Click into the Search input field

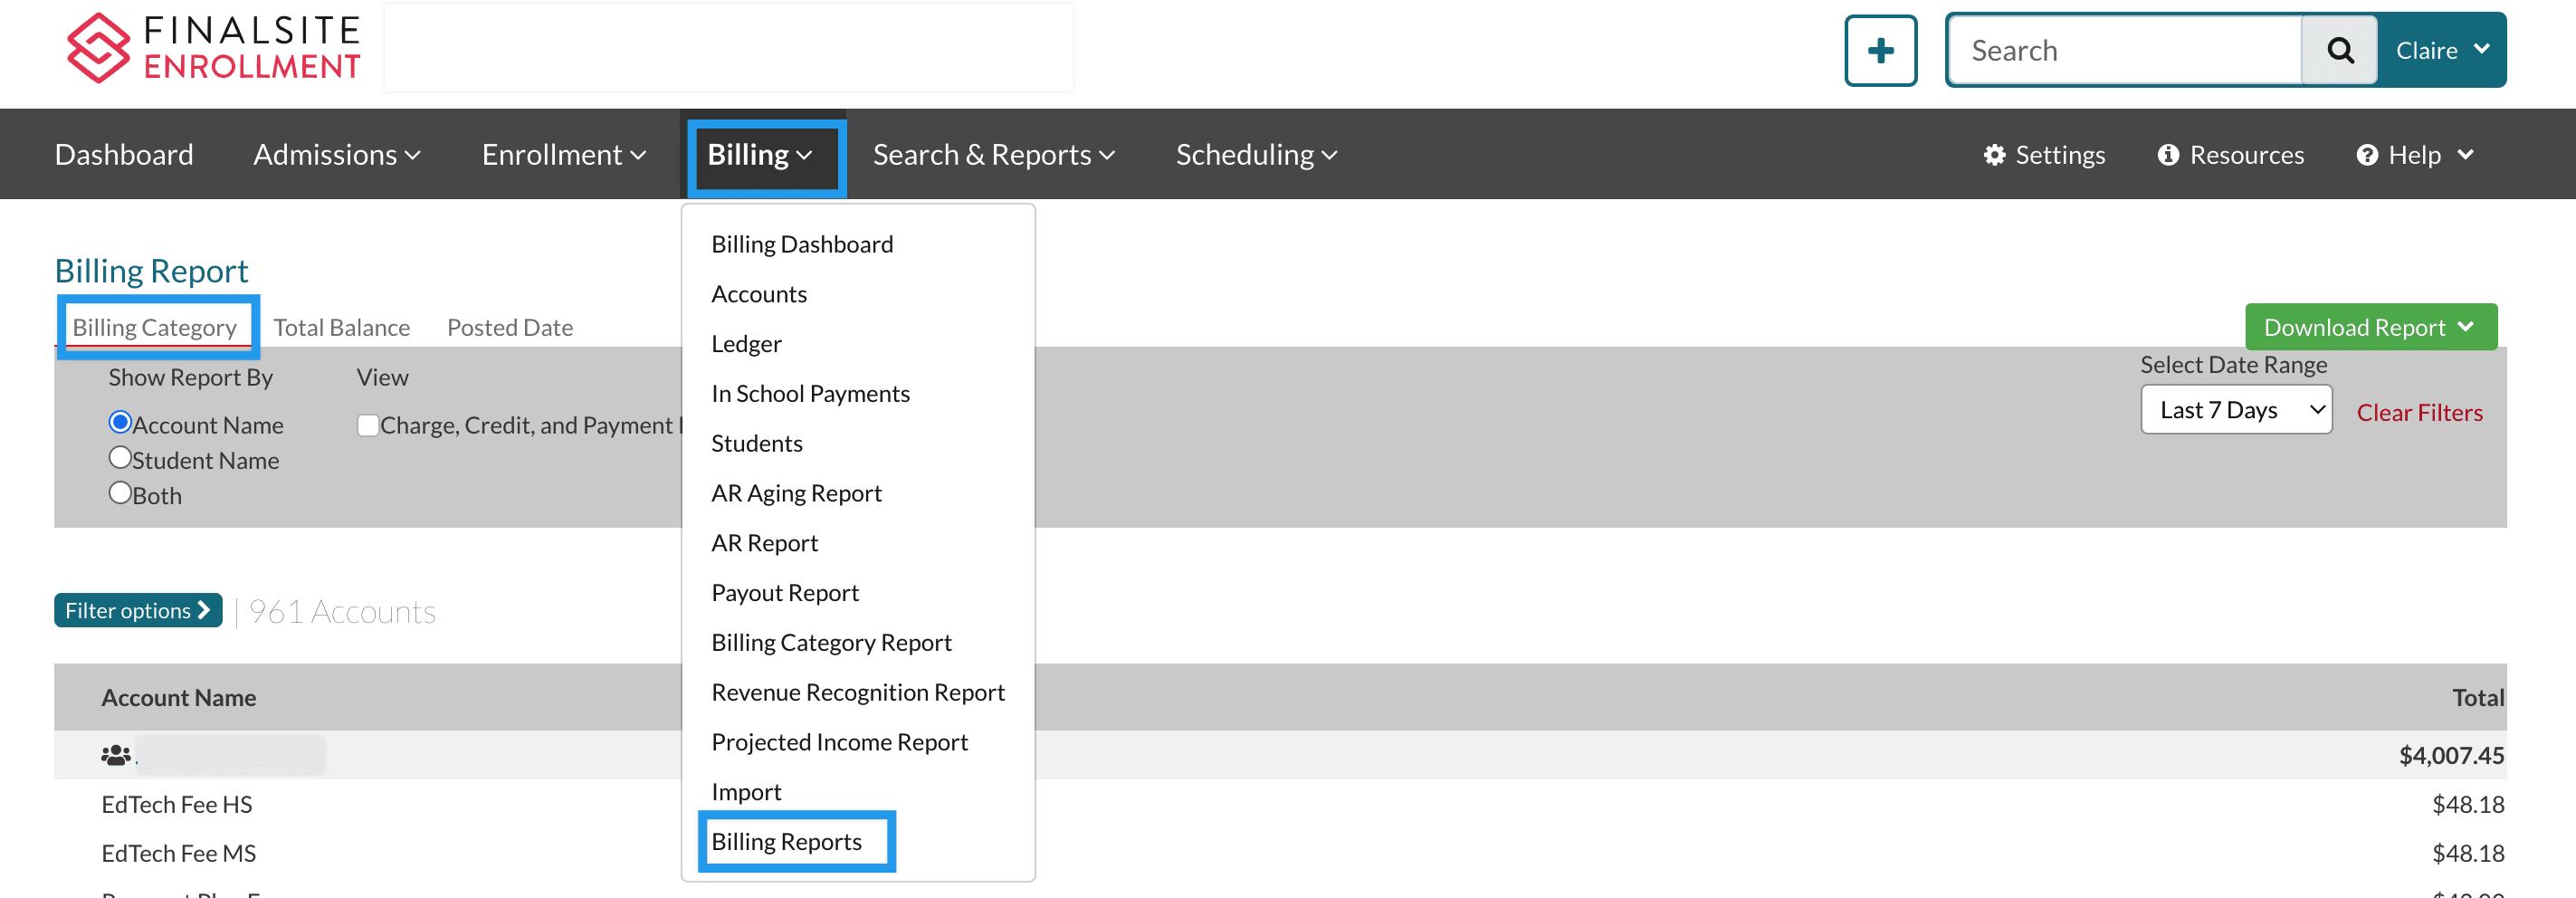2125,50
